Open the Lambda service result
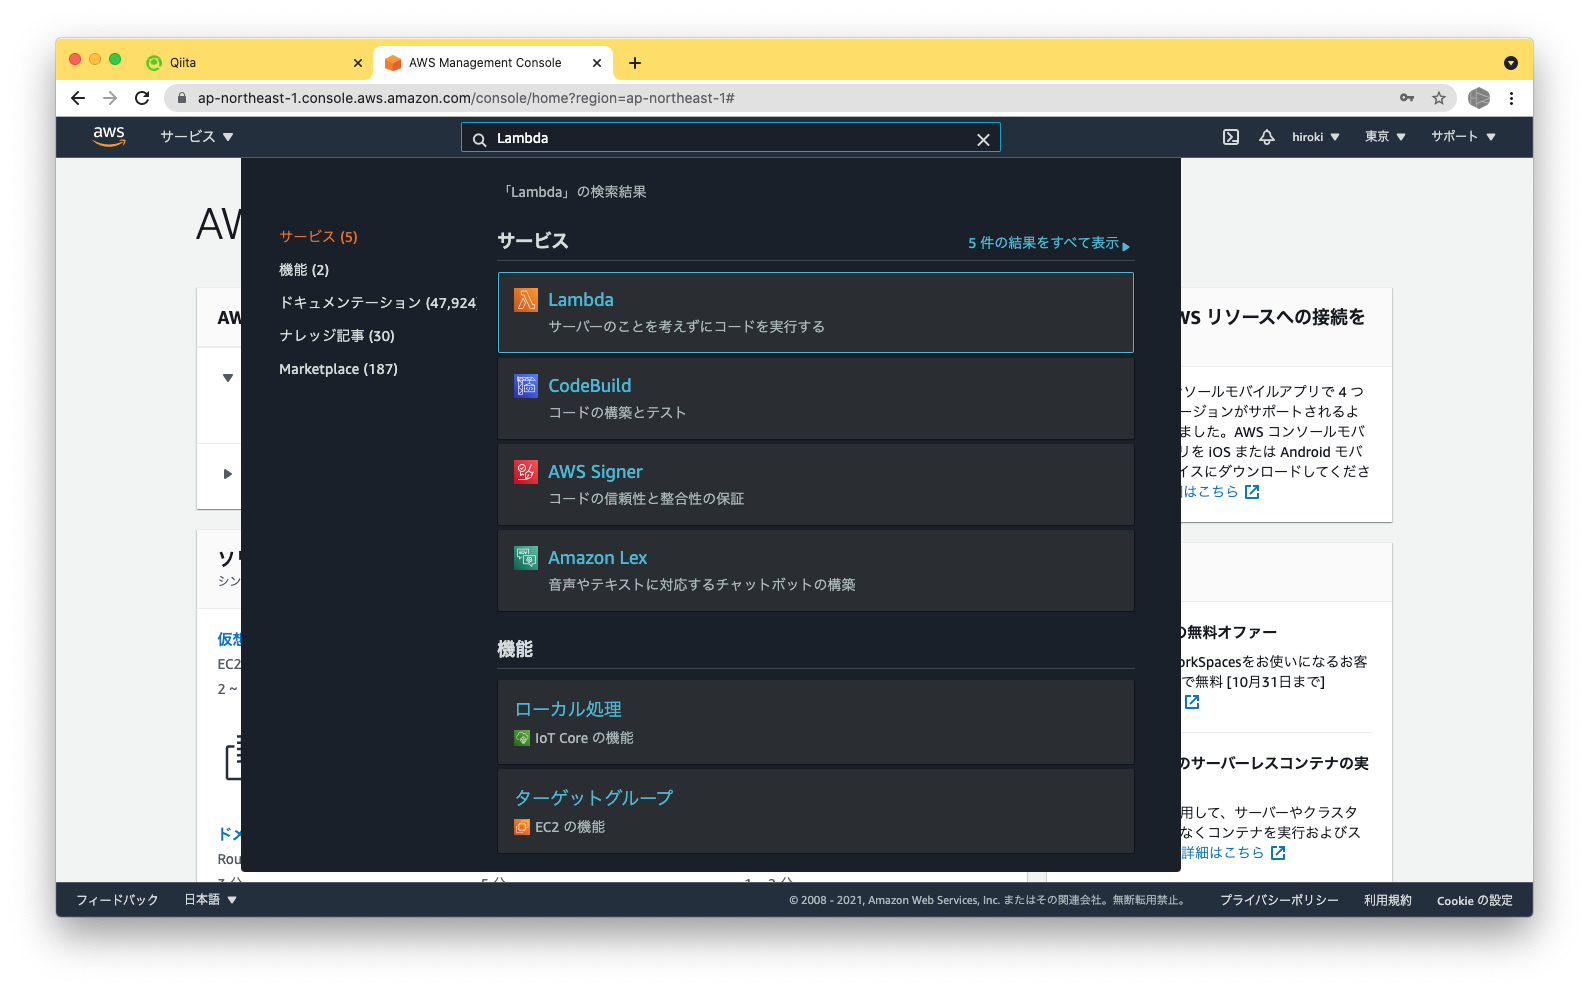Viewport: 1589px width, 991px height. pyautogui.click(x=816, y=312)
